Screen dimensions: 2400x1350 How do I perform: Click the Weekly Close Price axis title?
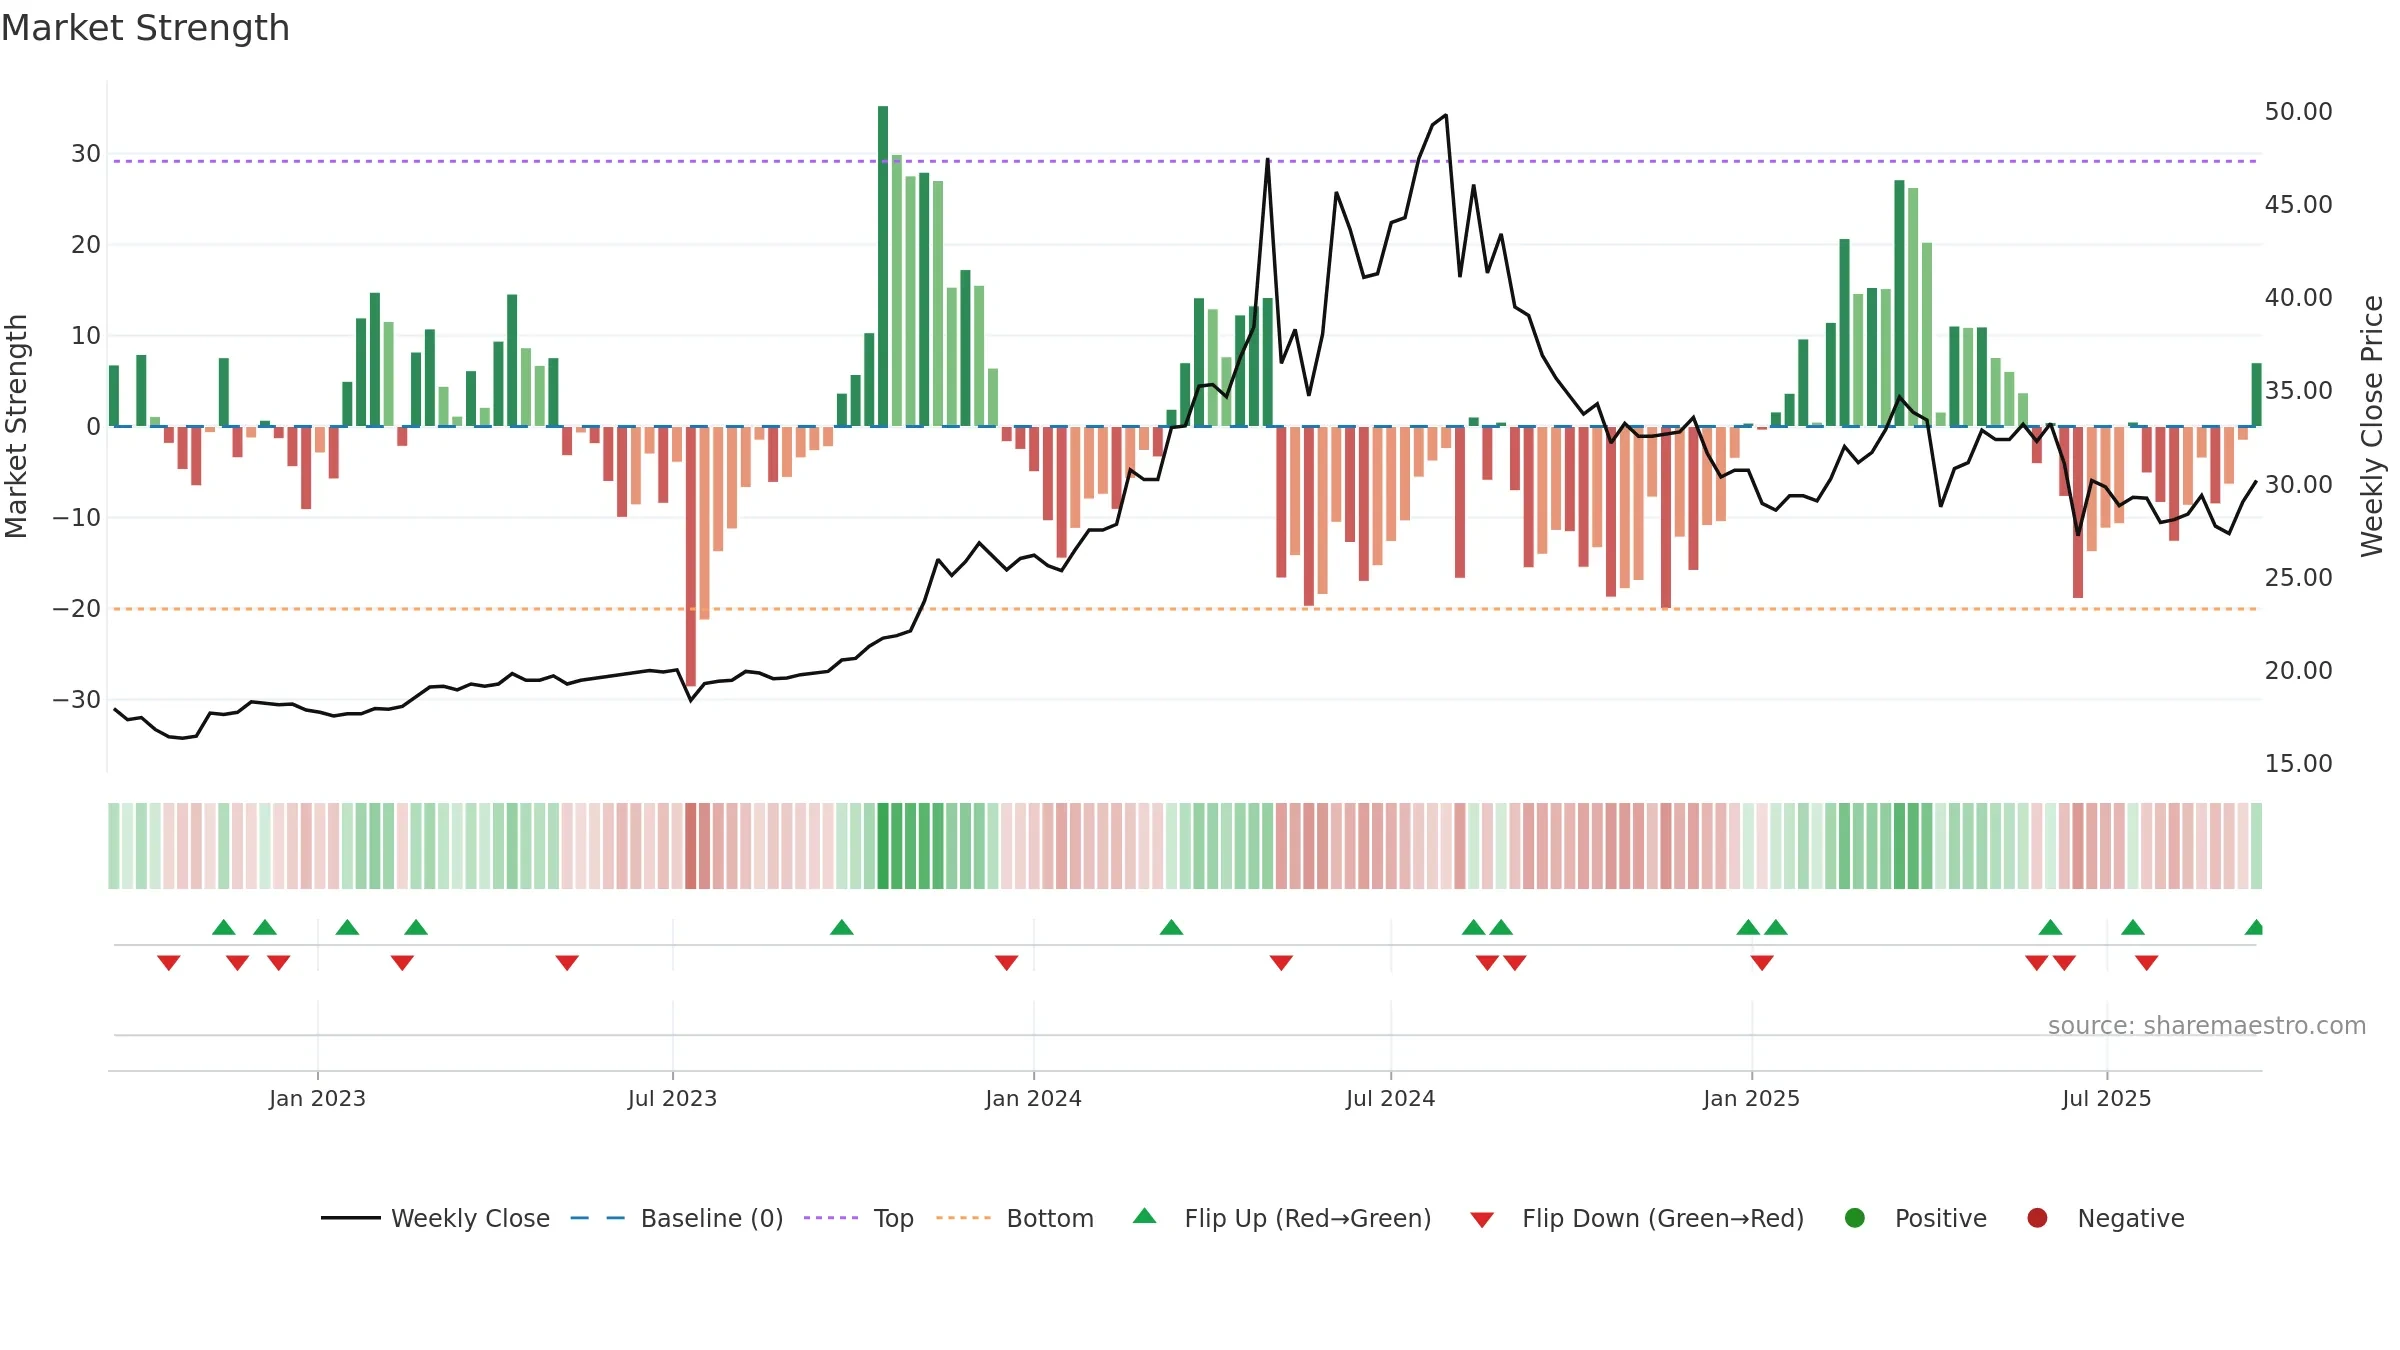(2372, 426)
